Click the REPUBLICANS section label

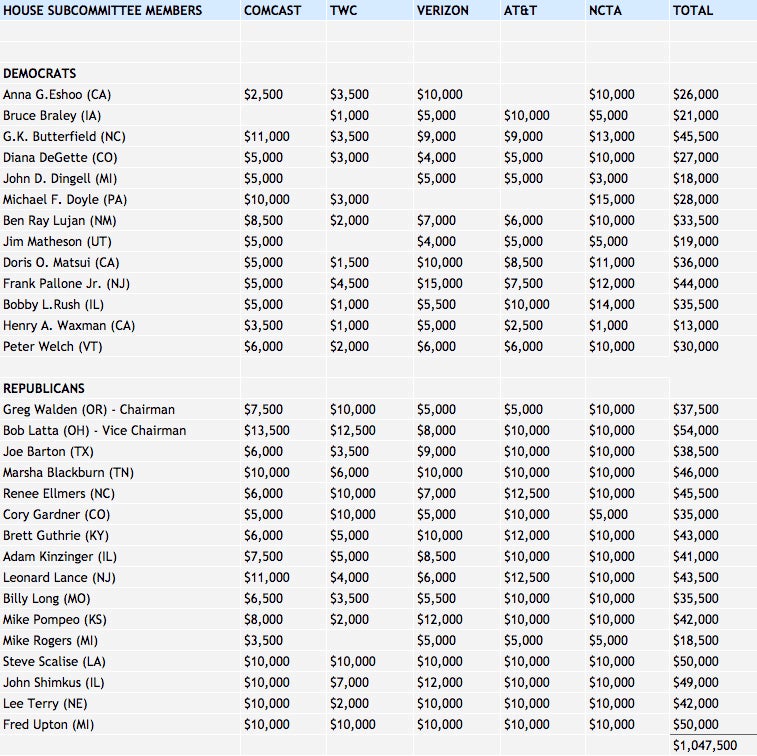click(x=44, y=388)
